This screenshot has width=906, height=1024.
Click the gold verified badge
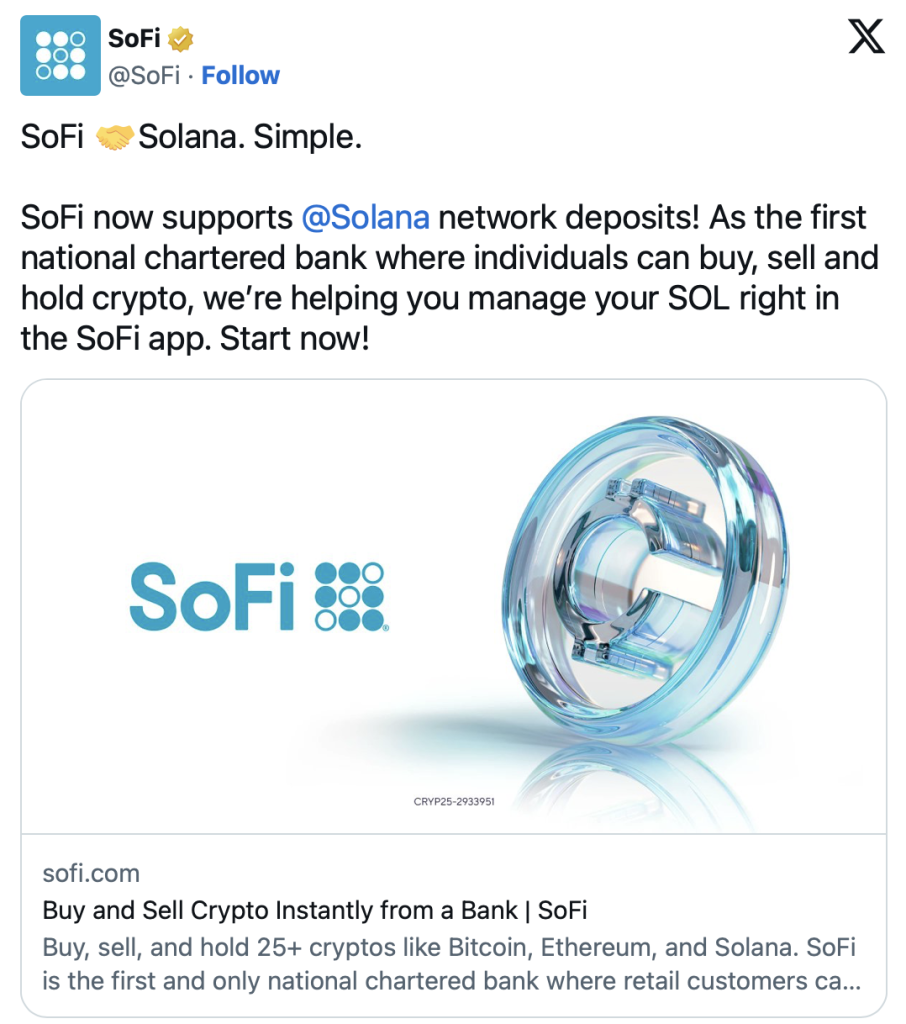point(180,40)
